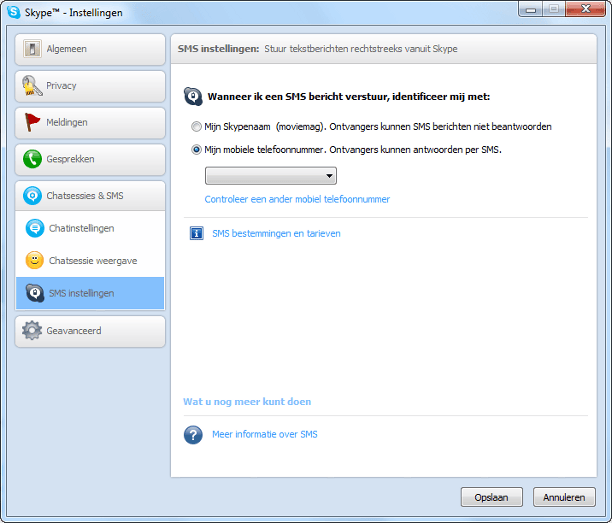Click the smiley Chatsessie weergave icon

pyautogui.click(x=35, y=261)
